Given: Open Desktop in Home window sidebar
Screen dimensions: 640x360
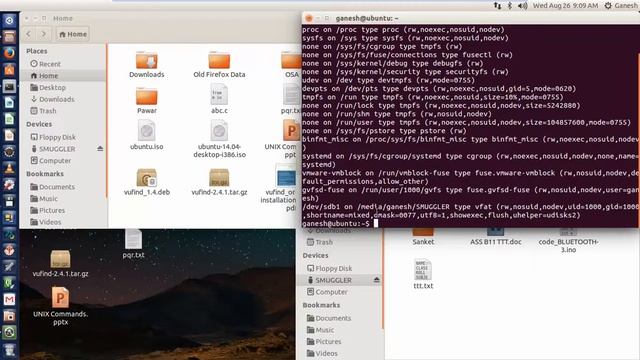Looking at the screenshot, I should [48, 87].
